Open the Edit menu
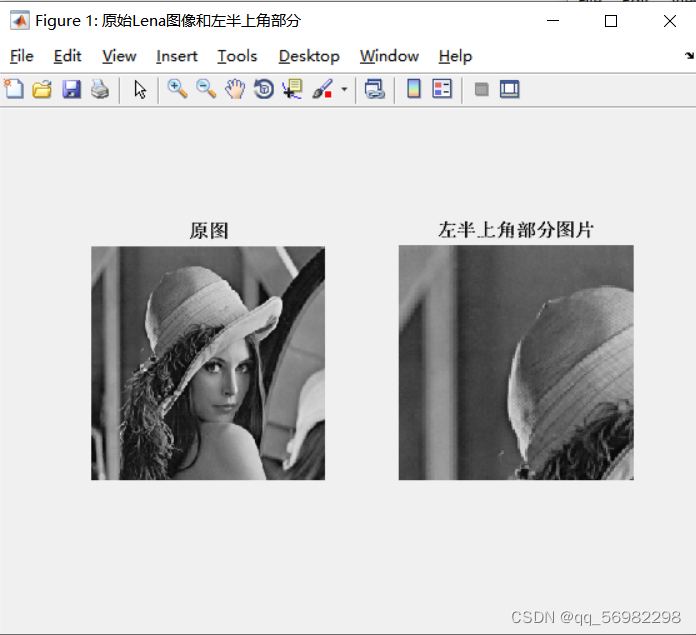This screenshot has height=635, width=696. (67, 56)
